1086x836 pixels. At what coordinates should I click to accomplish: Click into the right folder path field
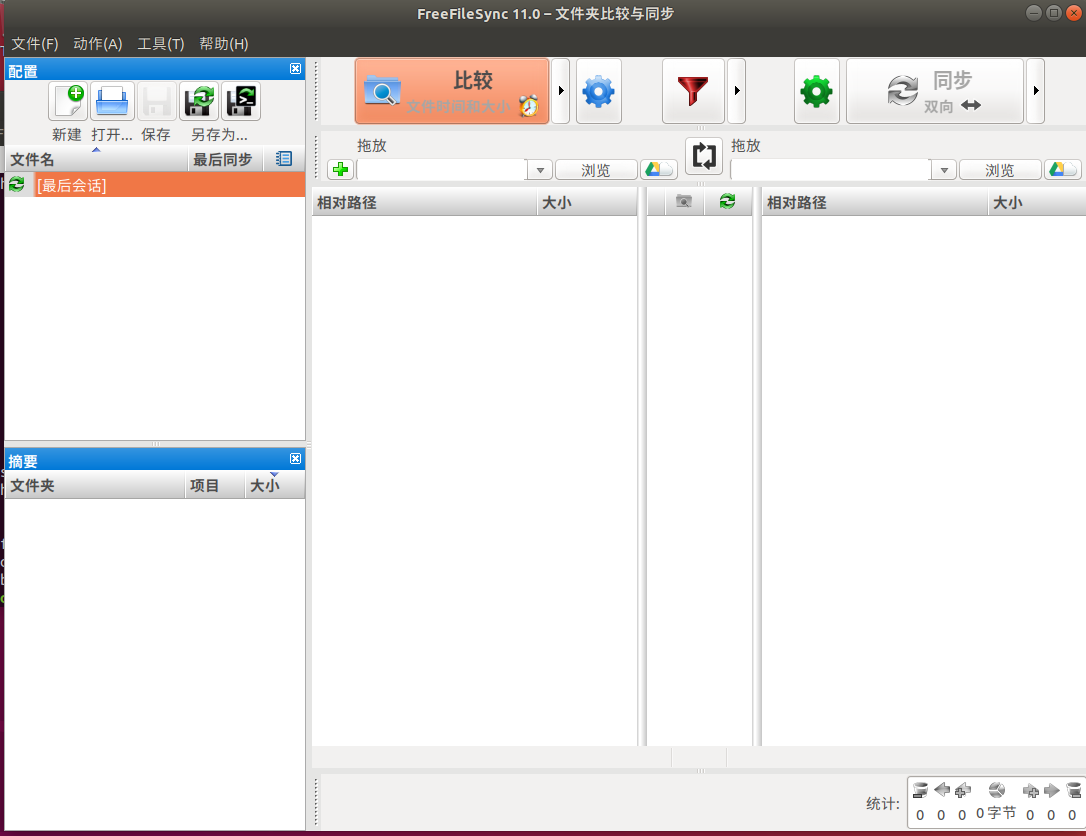pos(830,170)
